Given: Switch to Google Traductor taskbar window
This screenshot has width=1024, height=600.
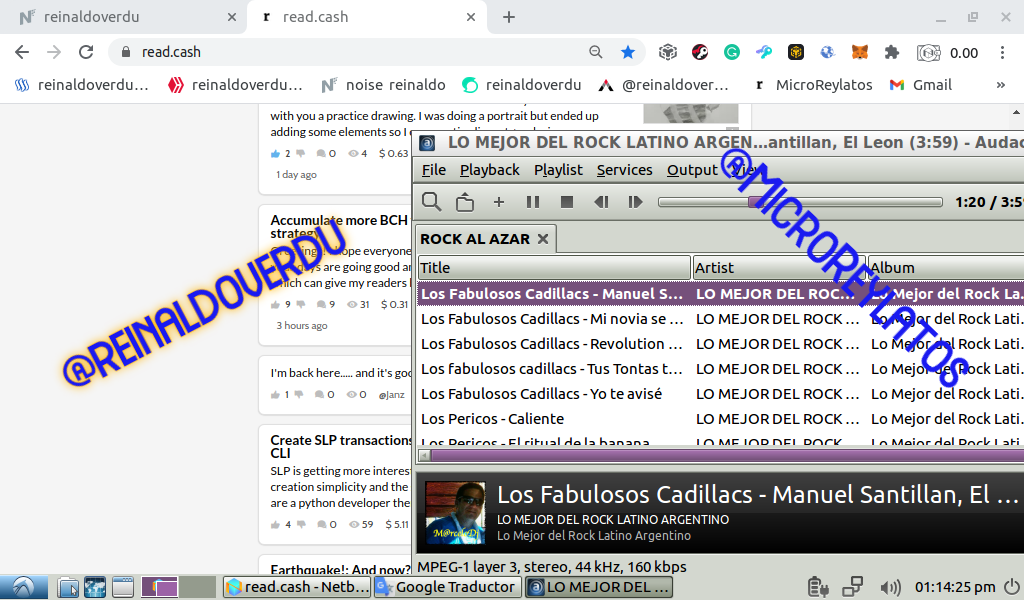Looking at the screenshot, I should 448,587.
